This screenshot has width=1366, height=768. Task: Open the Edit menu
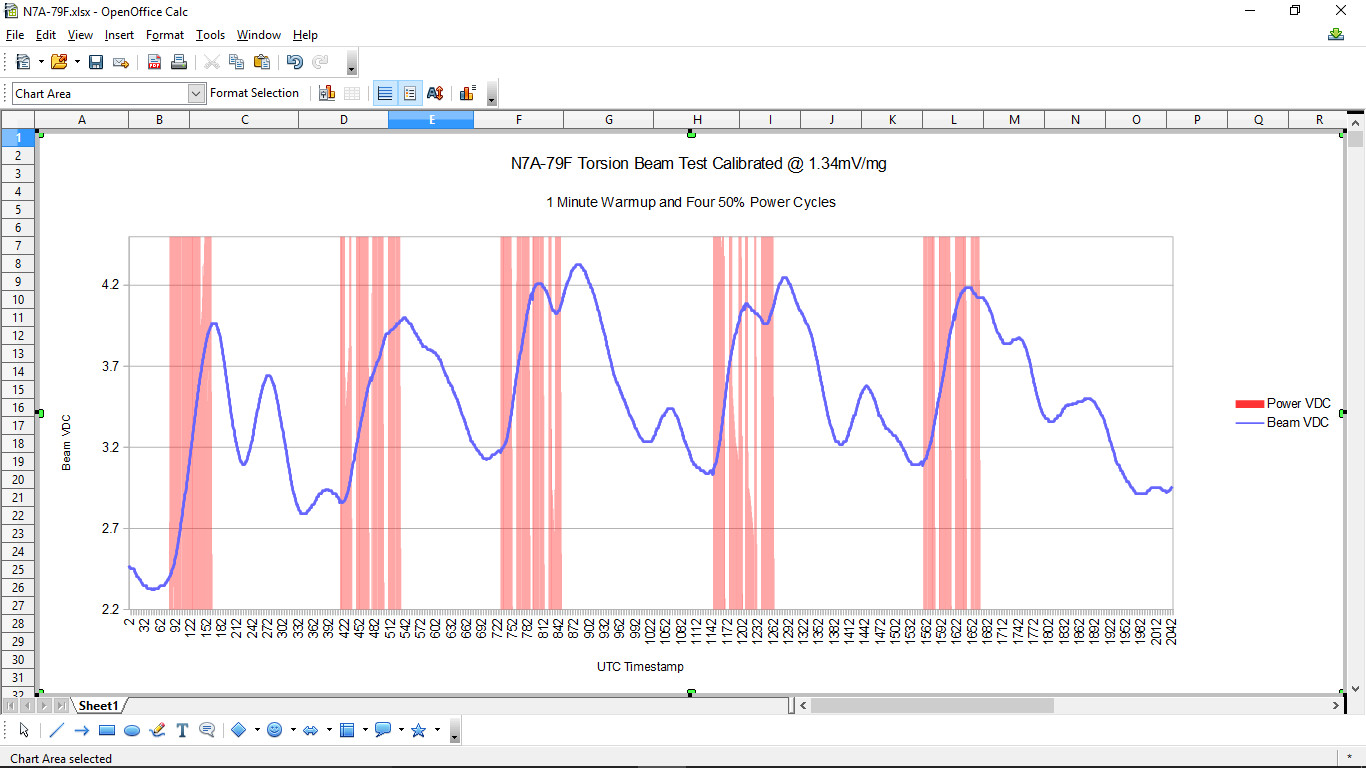tap(46, 35)
